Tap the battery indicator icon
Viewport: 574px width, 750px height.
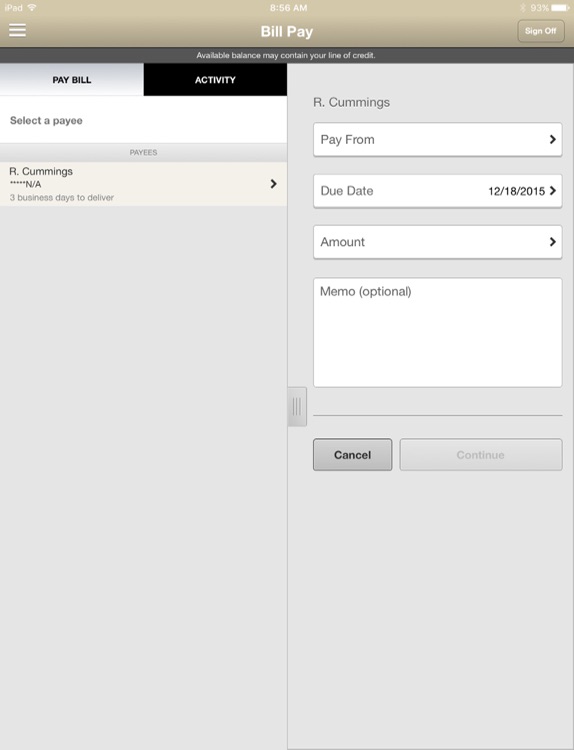[560, 8]
